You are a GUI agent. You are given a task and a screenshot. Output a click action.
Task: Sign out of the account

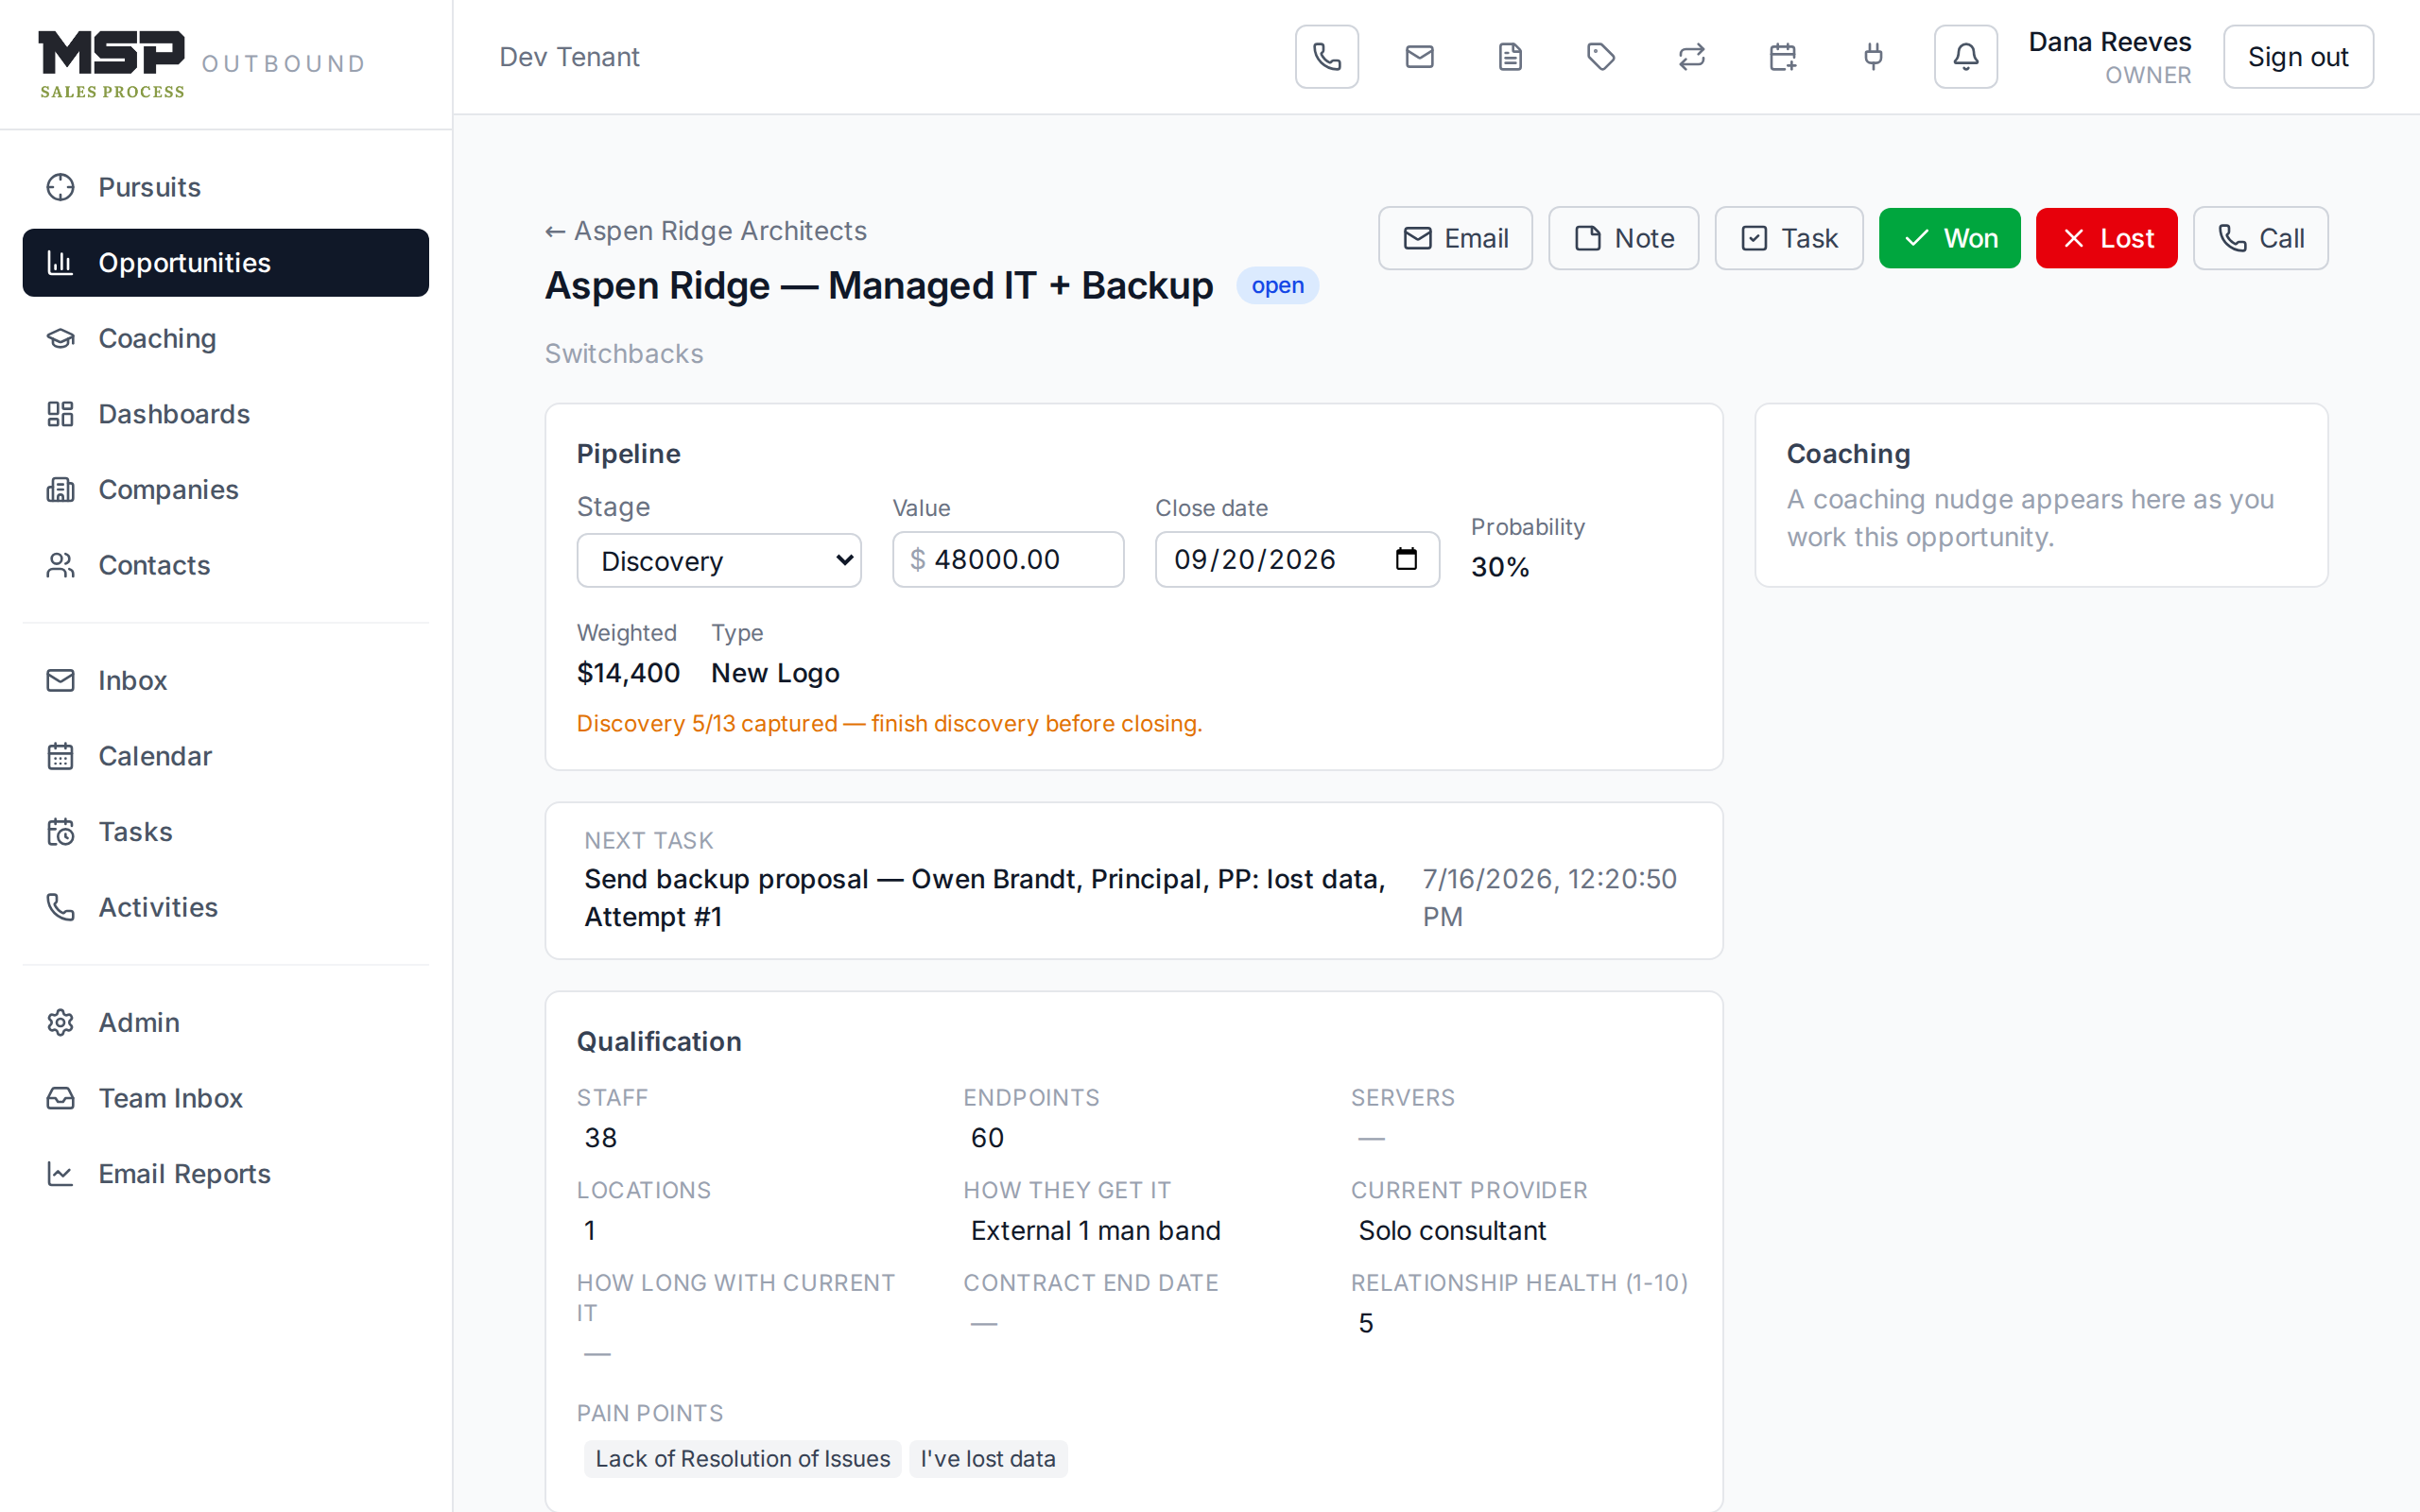(2298, 57)
